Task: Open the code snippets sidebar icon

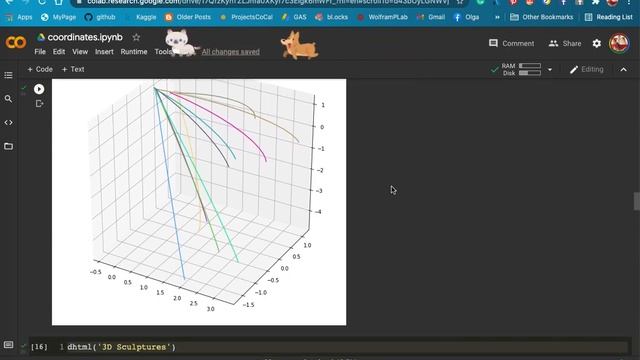Action: point(8,122)
